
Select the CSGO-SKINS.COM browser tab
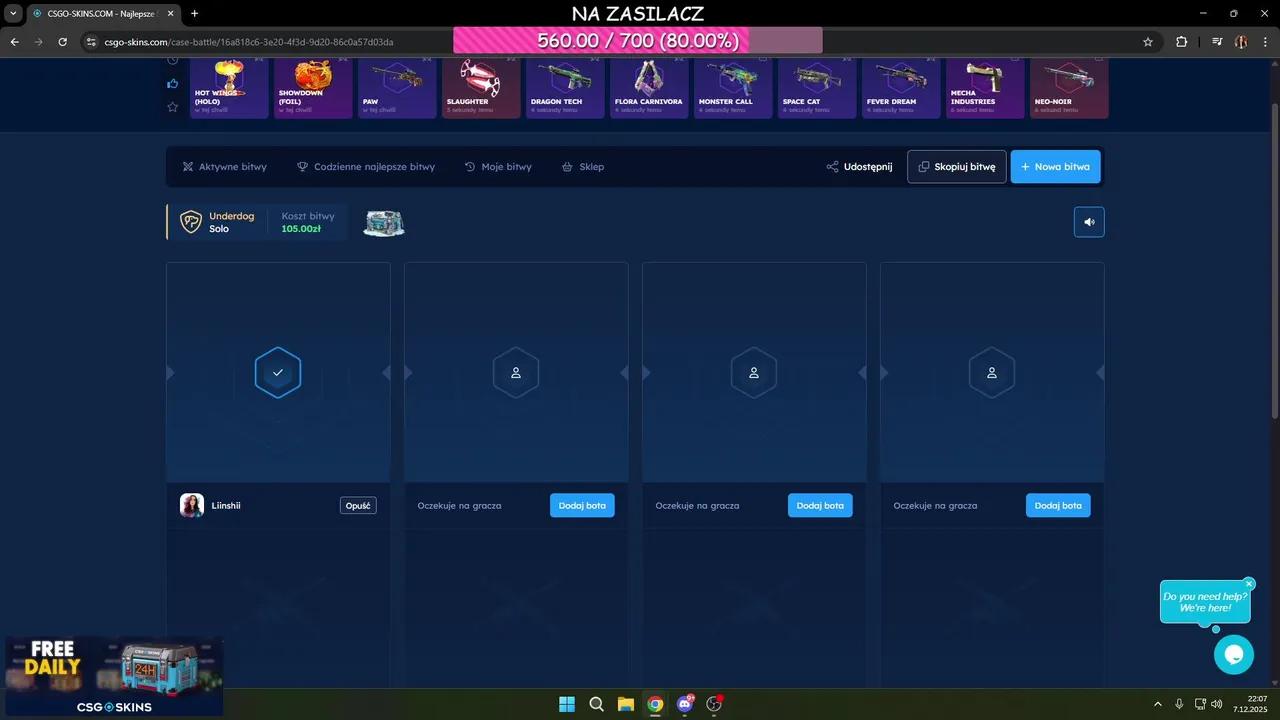pyautogui.click(x=102, y=14)
